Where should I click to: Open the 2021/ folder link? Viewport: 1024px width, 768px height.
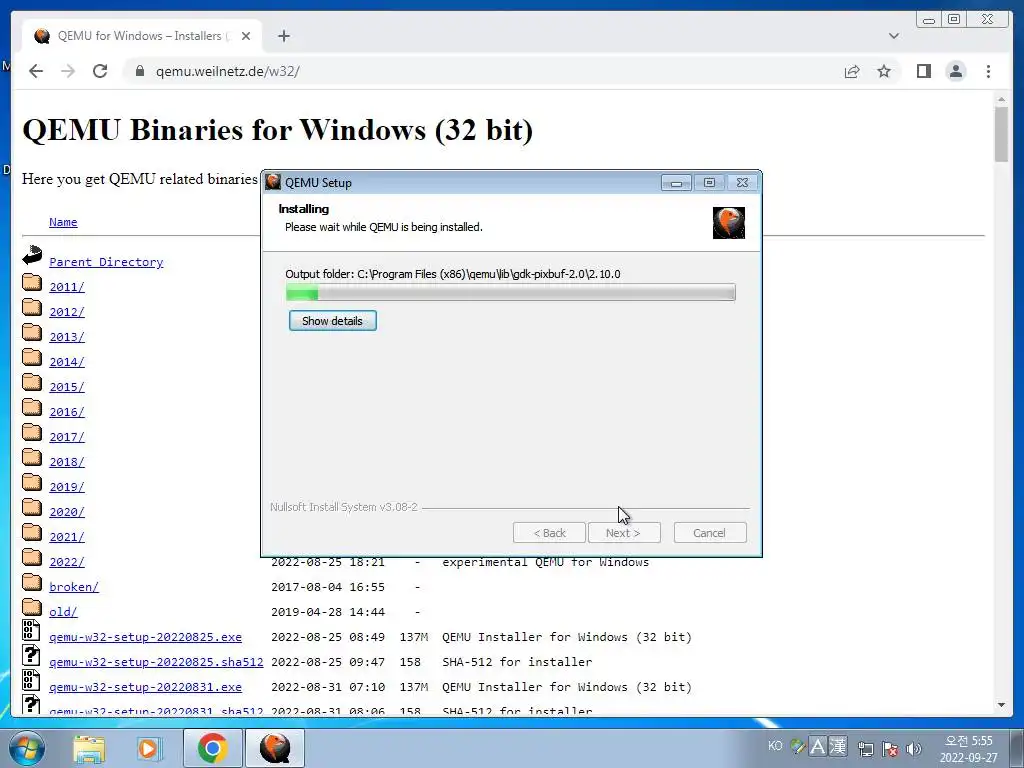(x=67, y=537)
